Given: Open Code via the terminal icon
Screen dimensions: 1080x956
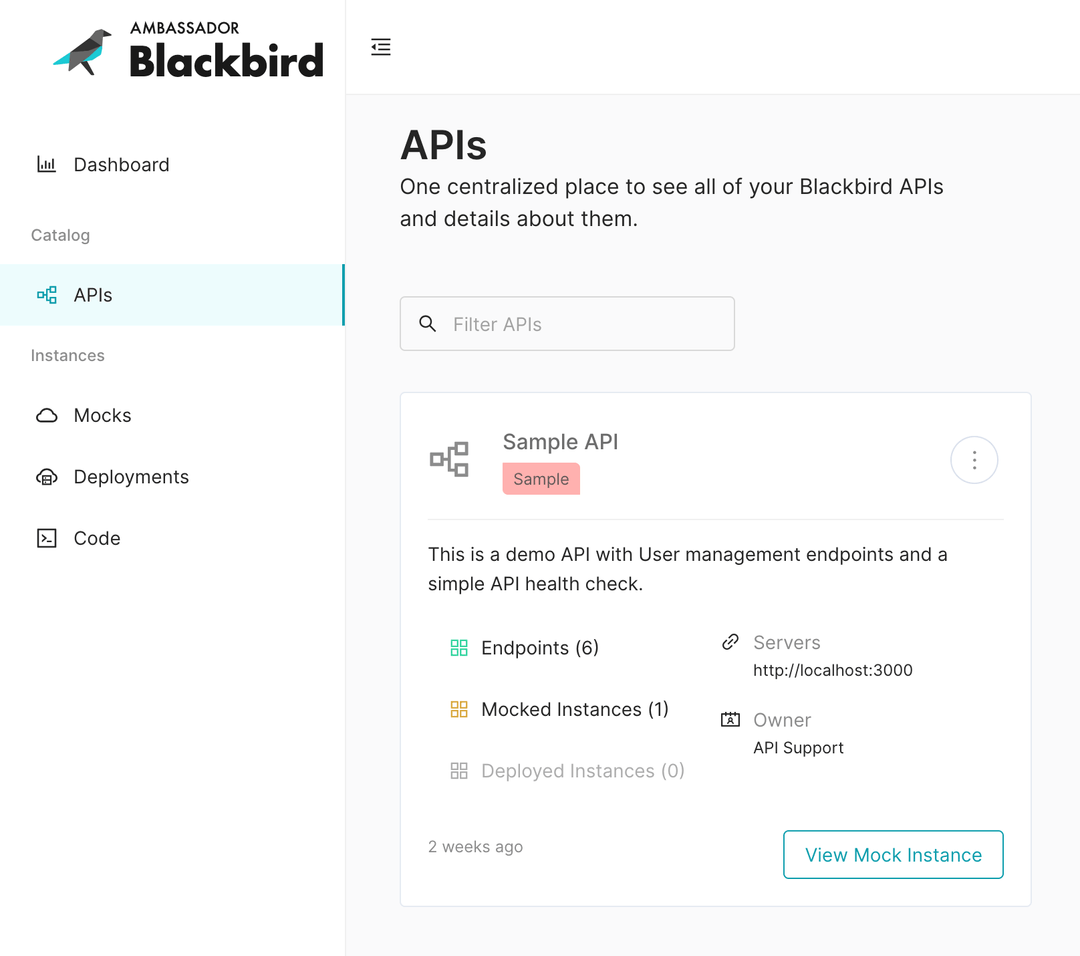Looking at the screenshot, I should 47,538.
